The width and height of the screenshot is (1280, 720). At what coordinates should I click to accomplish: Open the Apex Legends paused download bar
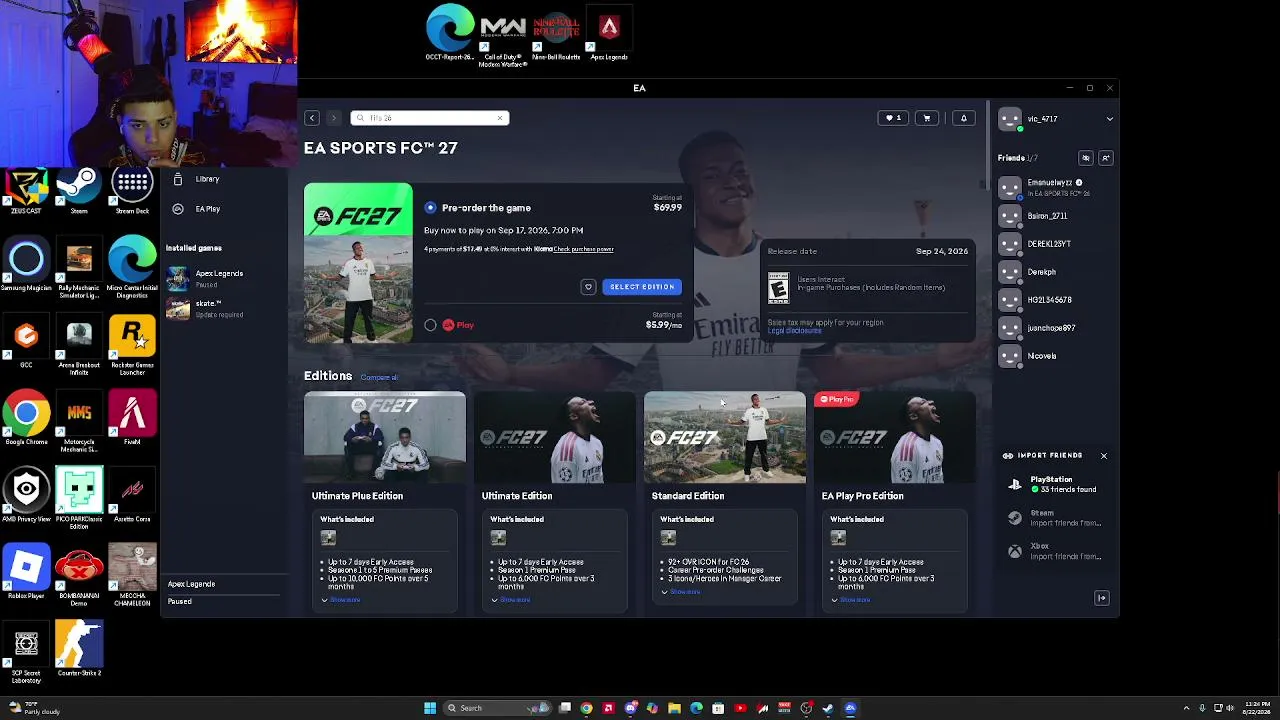(x=225, y=592)
